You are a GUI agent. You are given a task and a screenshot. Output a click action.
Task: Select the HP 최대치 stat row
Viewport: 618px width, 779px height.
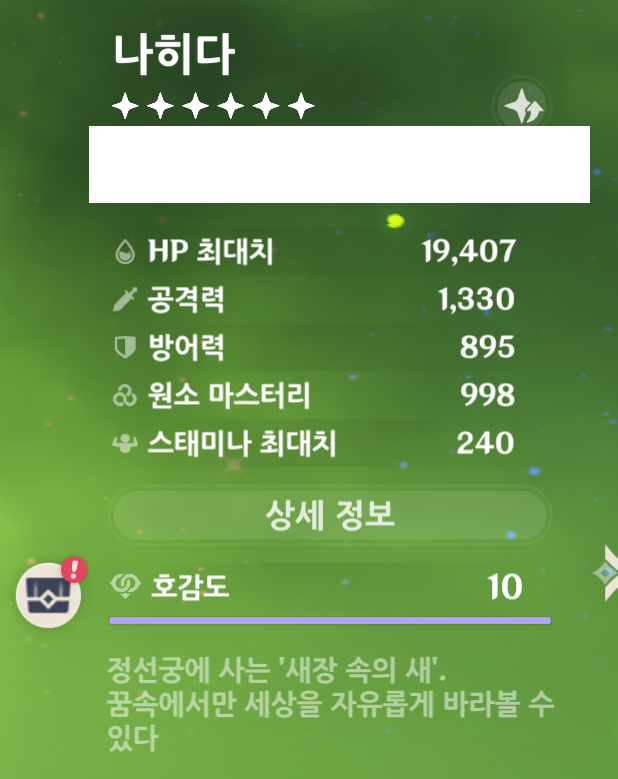[315, 251]
